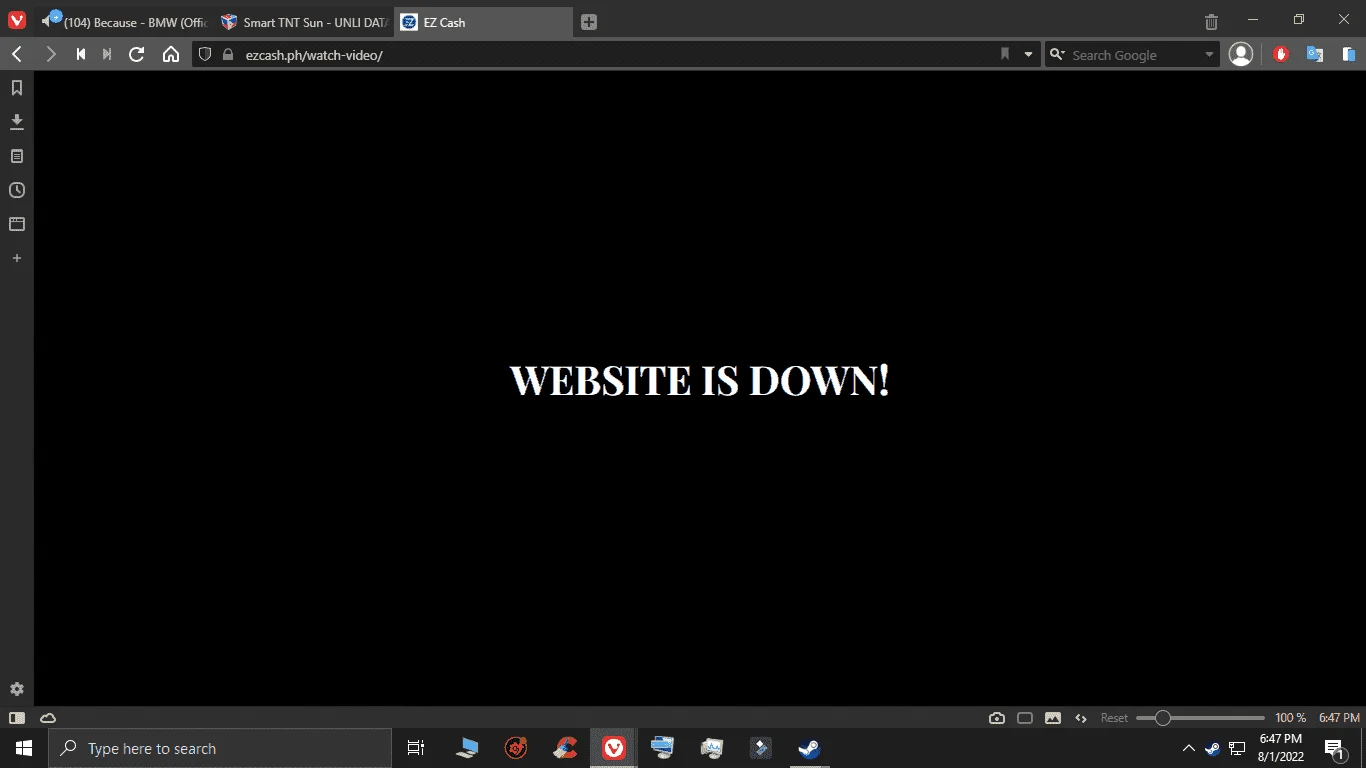Open the Vivaldi sync cloud status
The image size is (1366, 768).
coord(47,718)
